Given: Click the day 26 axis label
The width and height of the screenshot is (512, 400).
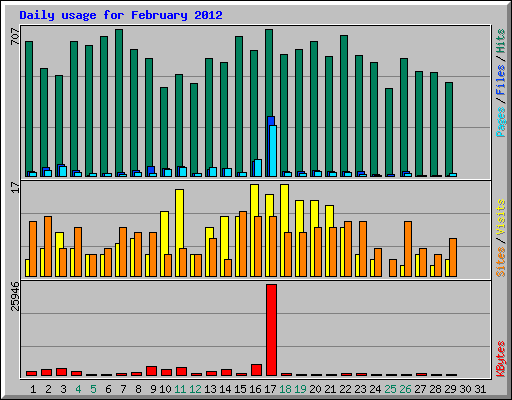Looking at the screenshot, I should point(405,389).
